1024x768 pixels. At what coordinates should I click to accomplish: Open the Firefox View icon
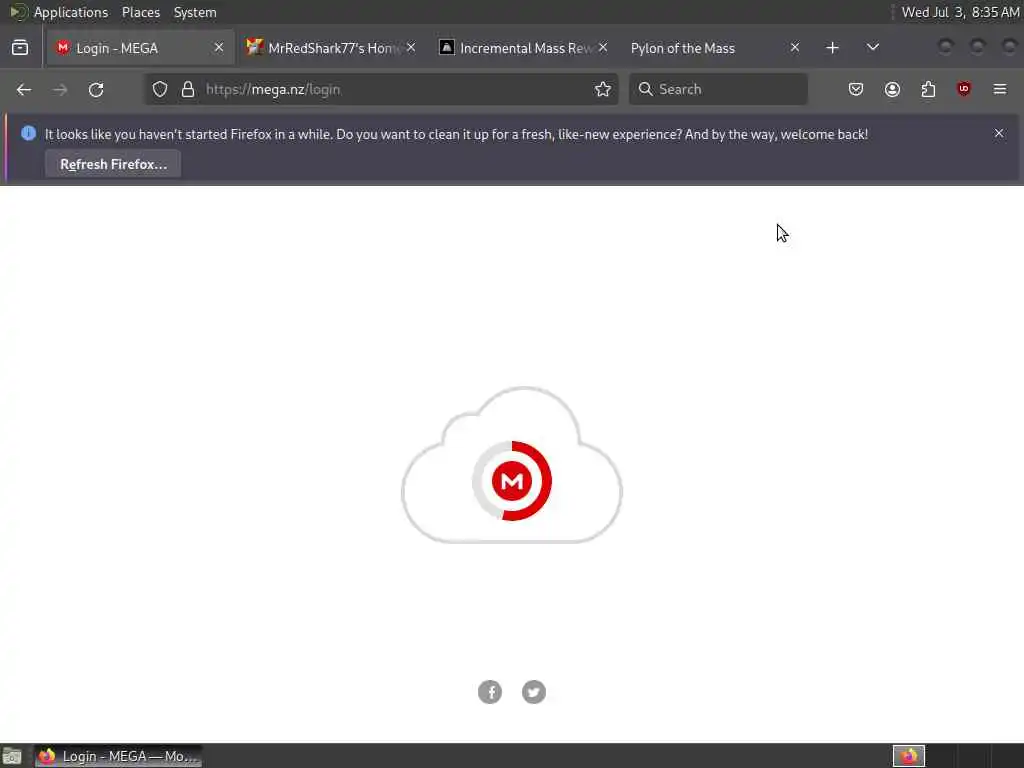pos(20,48)
